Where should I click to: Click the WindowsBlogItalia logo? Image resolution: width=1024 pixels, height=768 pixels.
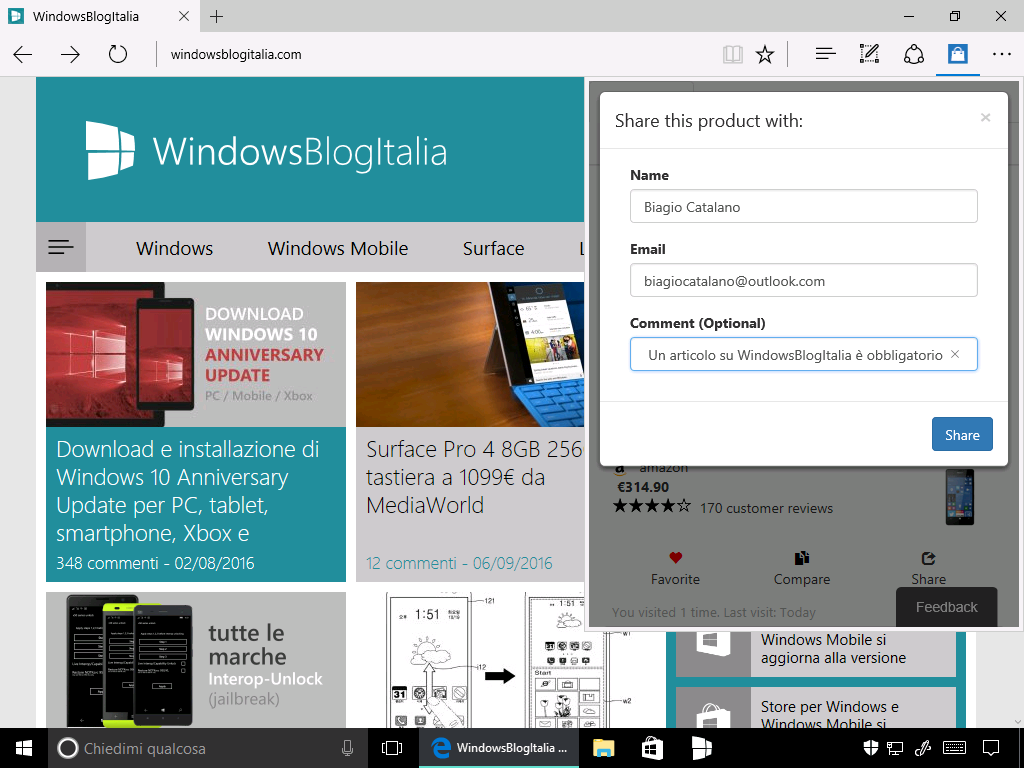click(x=266, y=150)
